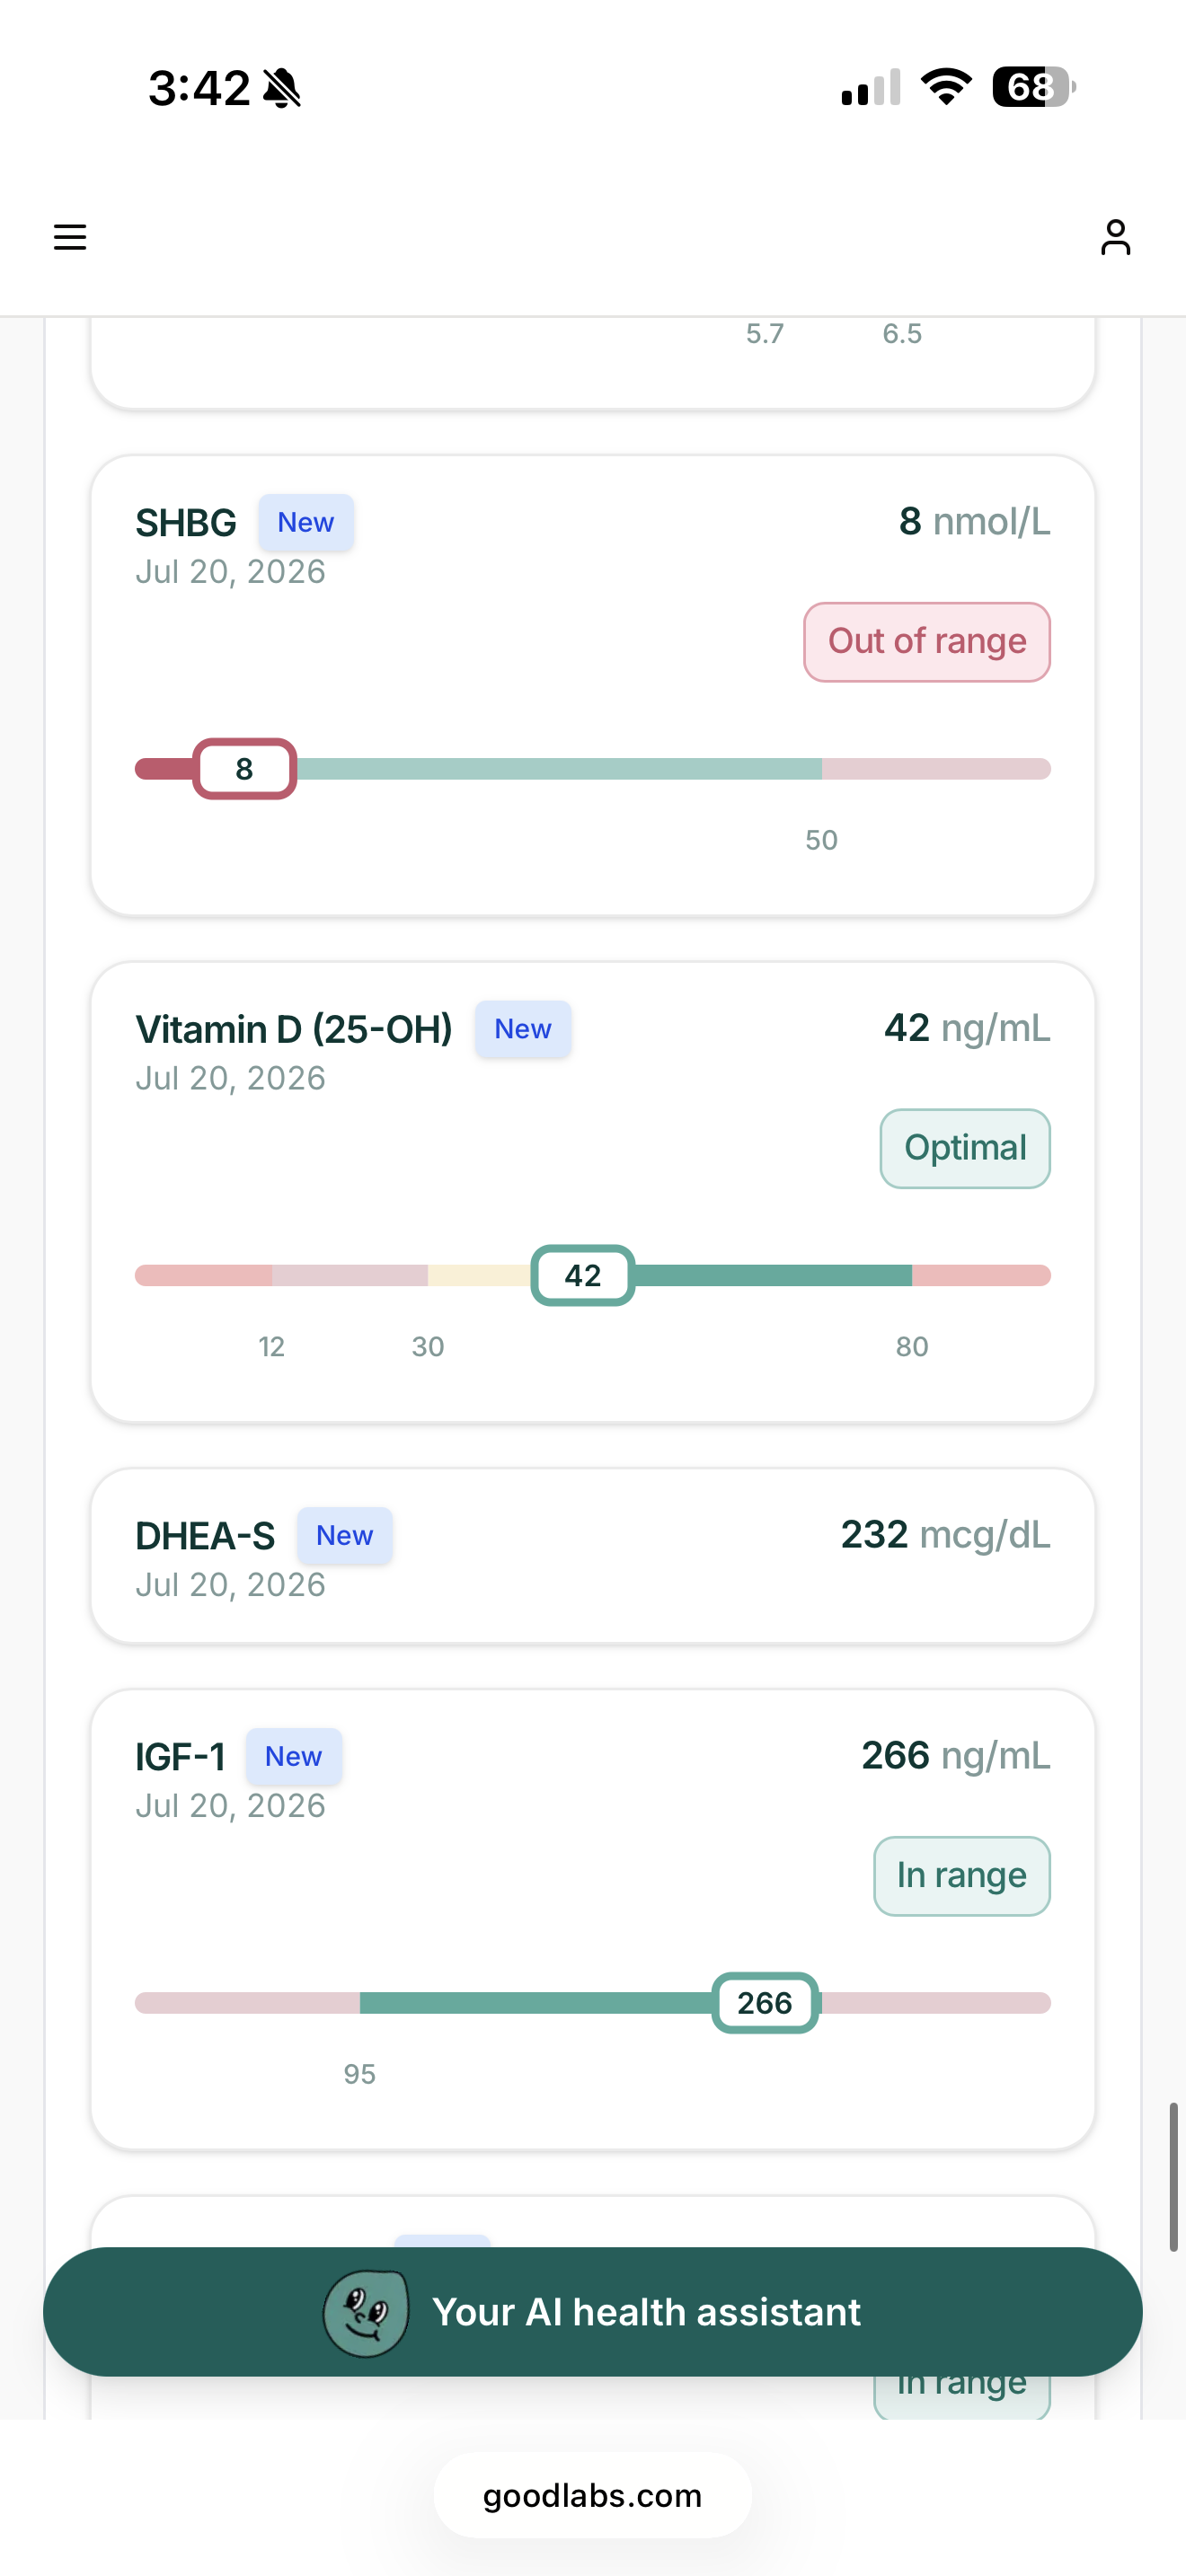This screenshot has width=1186, height=2576.
Task: Tap the muted bell icon in status bar
Action: point(282,88)
